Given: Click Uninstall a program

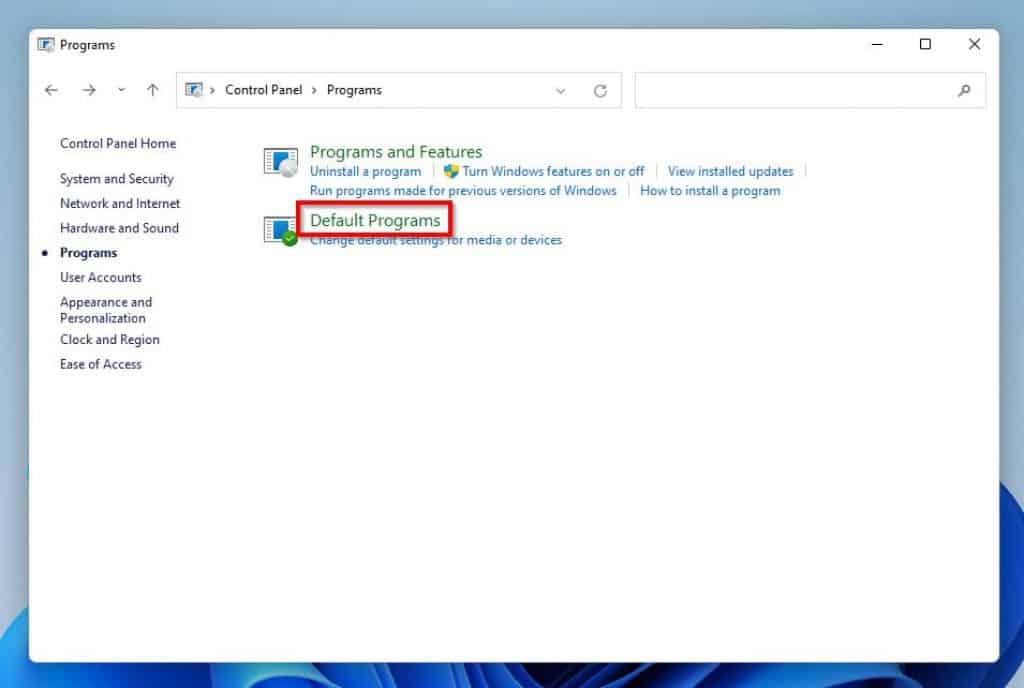Looking at the screenshot, I should click(x=366, y=172).
